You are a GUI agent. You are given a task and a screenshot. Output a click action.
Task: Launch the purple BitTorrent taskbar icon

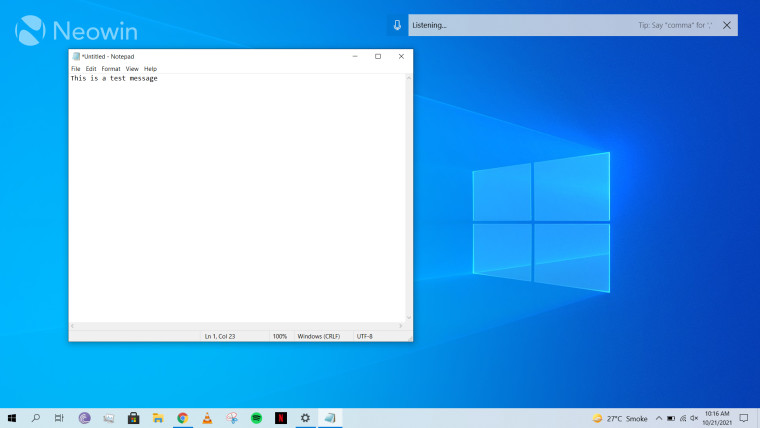(x=84, y=418)
